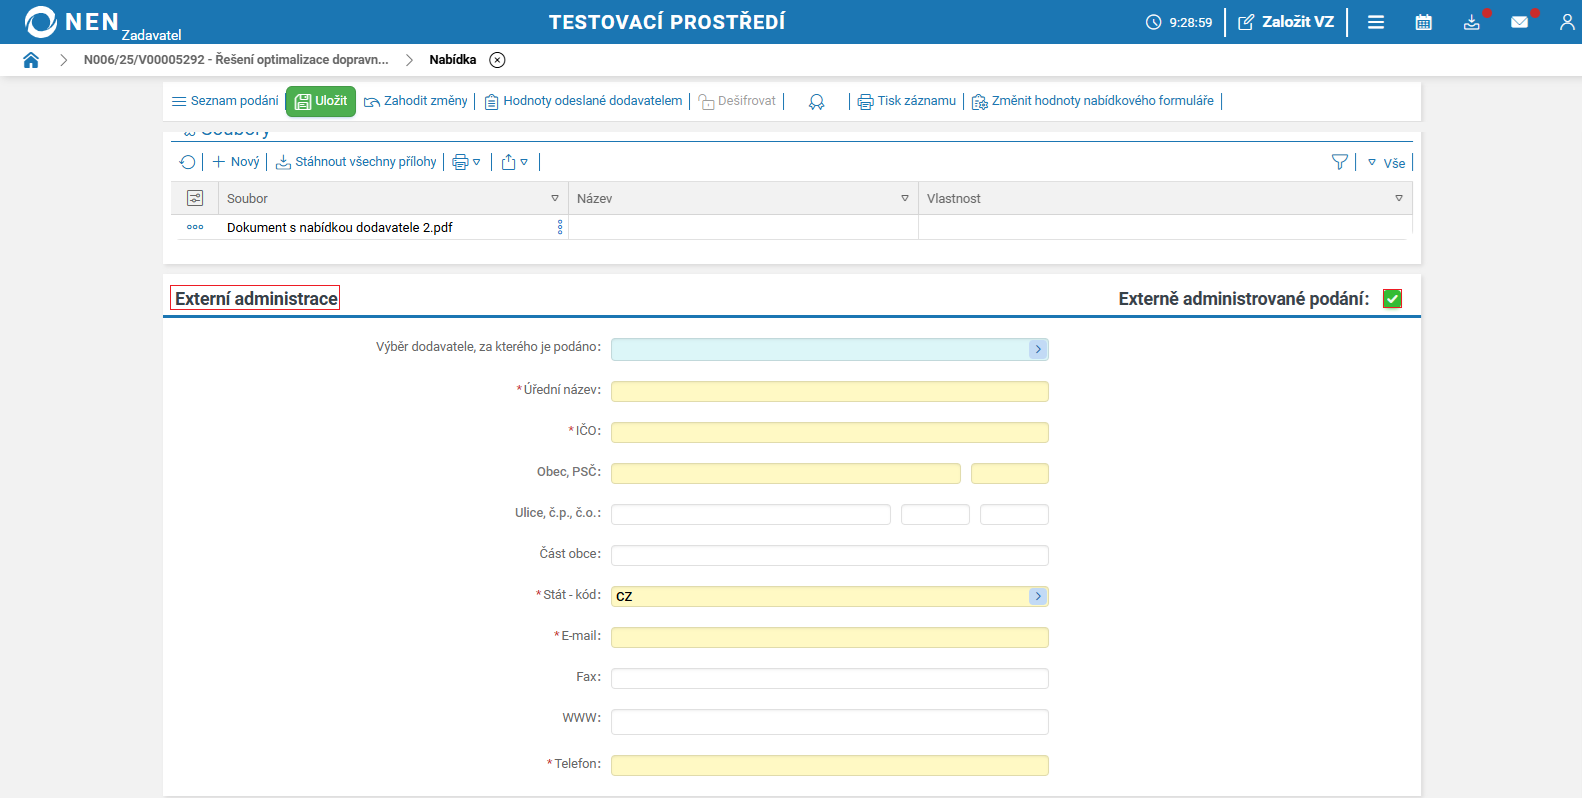Click the refresh icon in files toolbar
1582x798 pixels.
(187, 162)
